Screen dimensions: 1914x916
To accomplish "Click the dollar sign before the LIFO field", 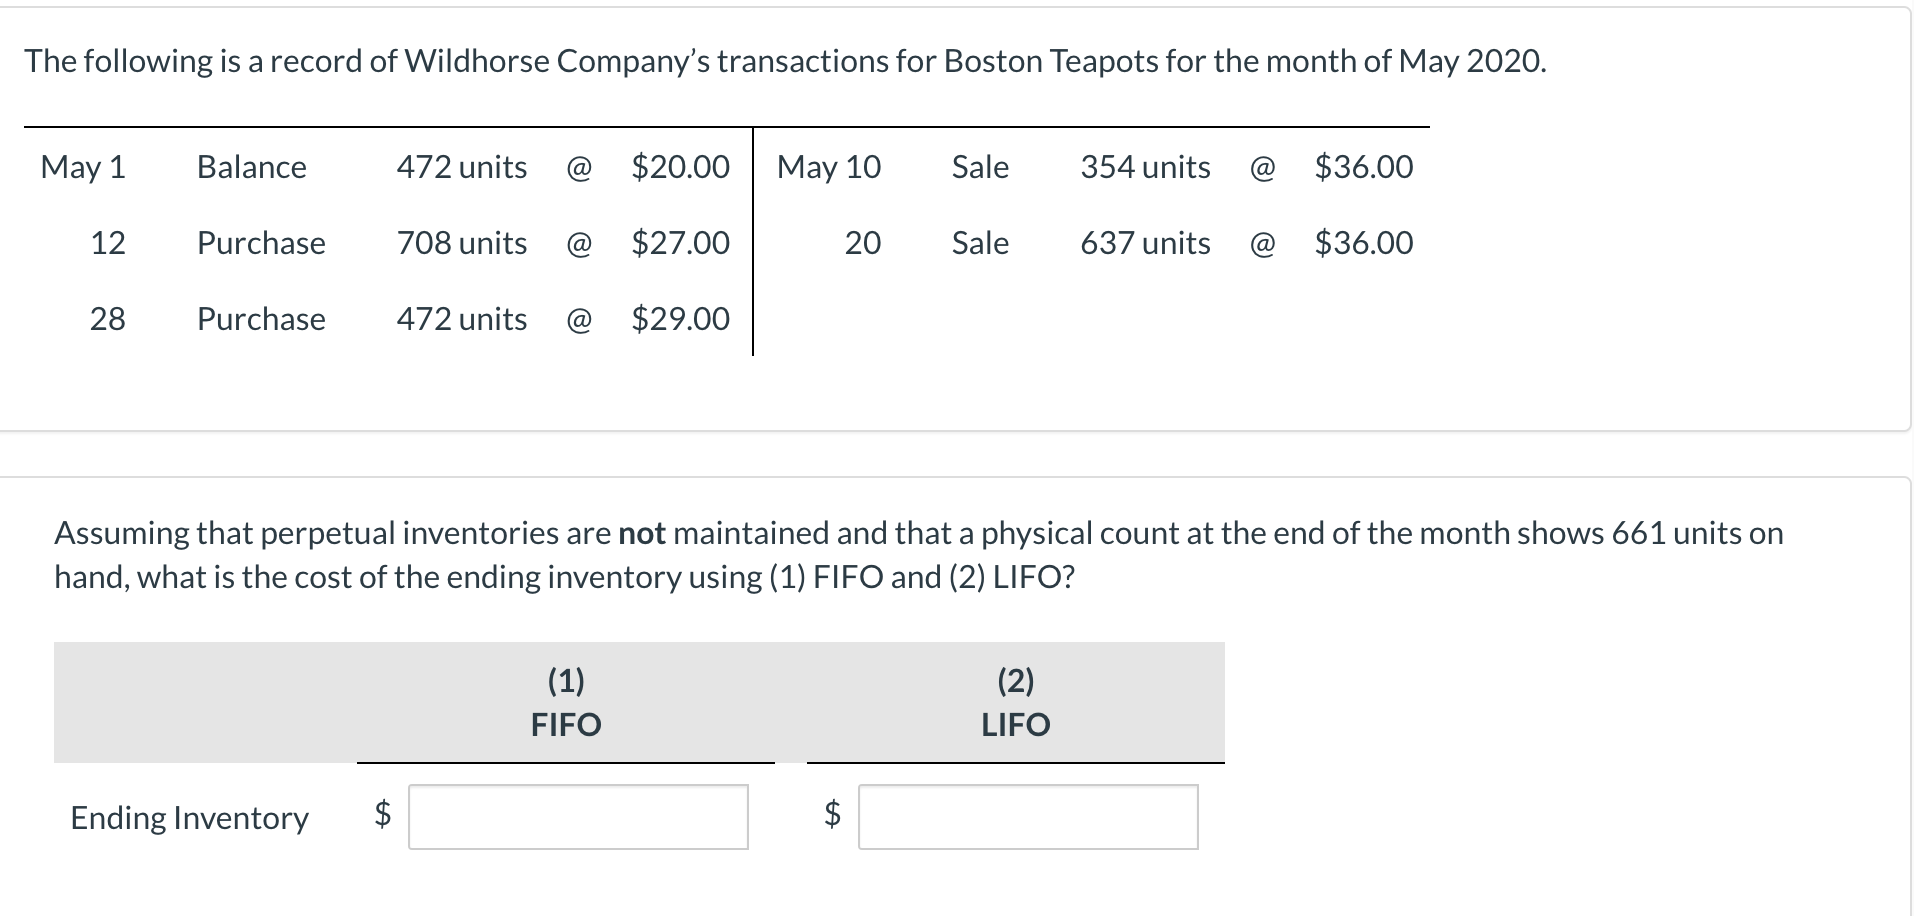I will tap(832, 815).
